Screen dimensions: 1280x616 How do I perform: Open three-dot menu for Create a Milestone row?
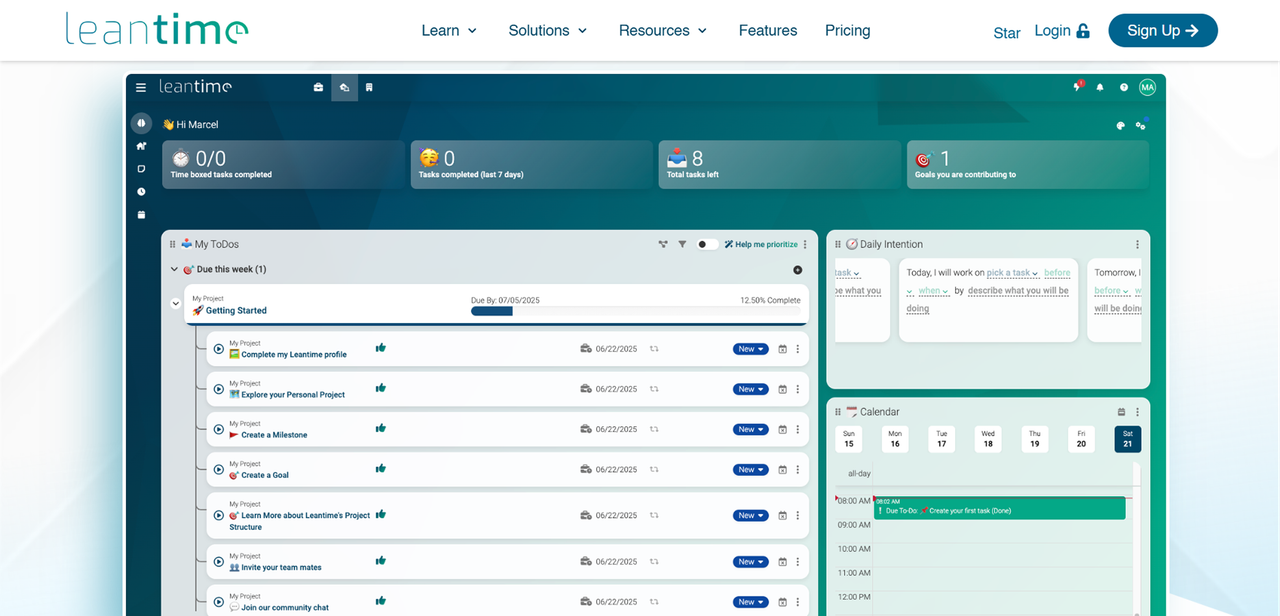point(797,429)
